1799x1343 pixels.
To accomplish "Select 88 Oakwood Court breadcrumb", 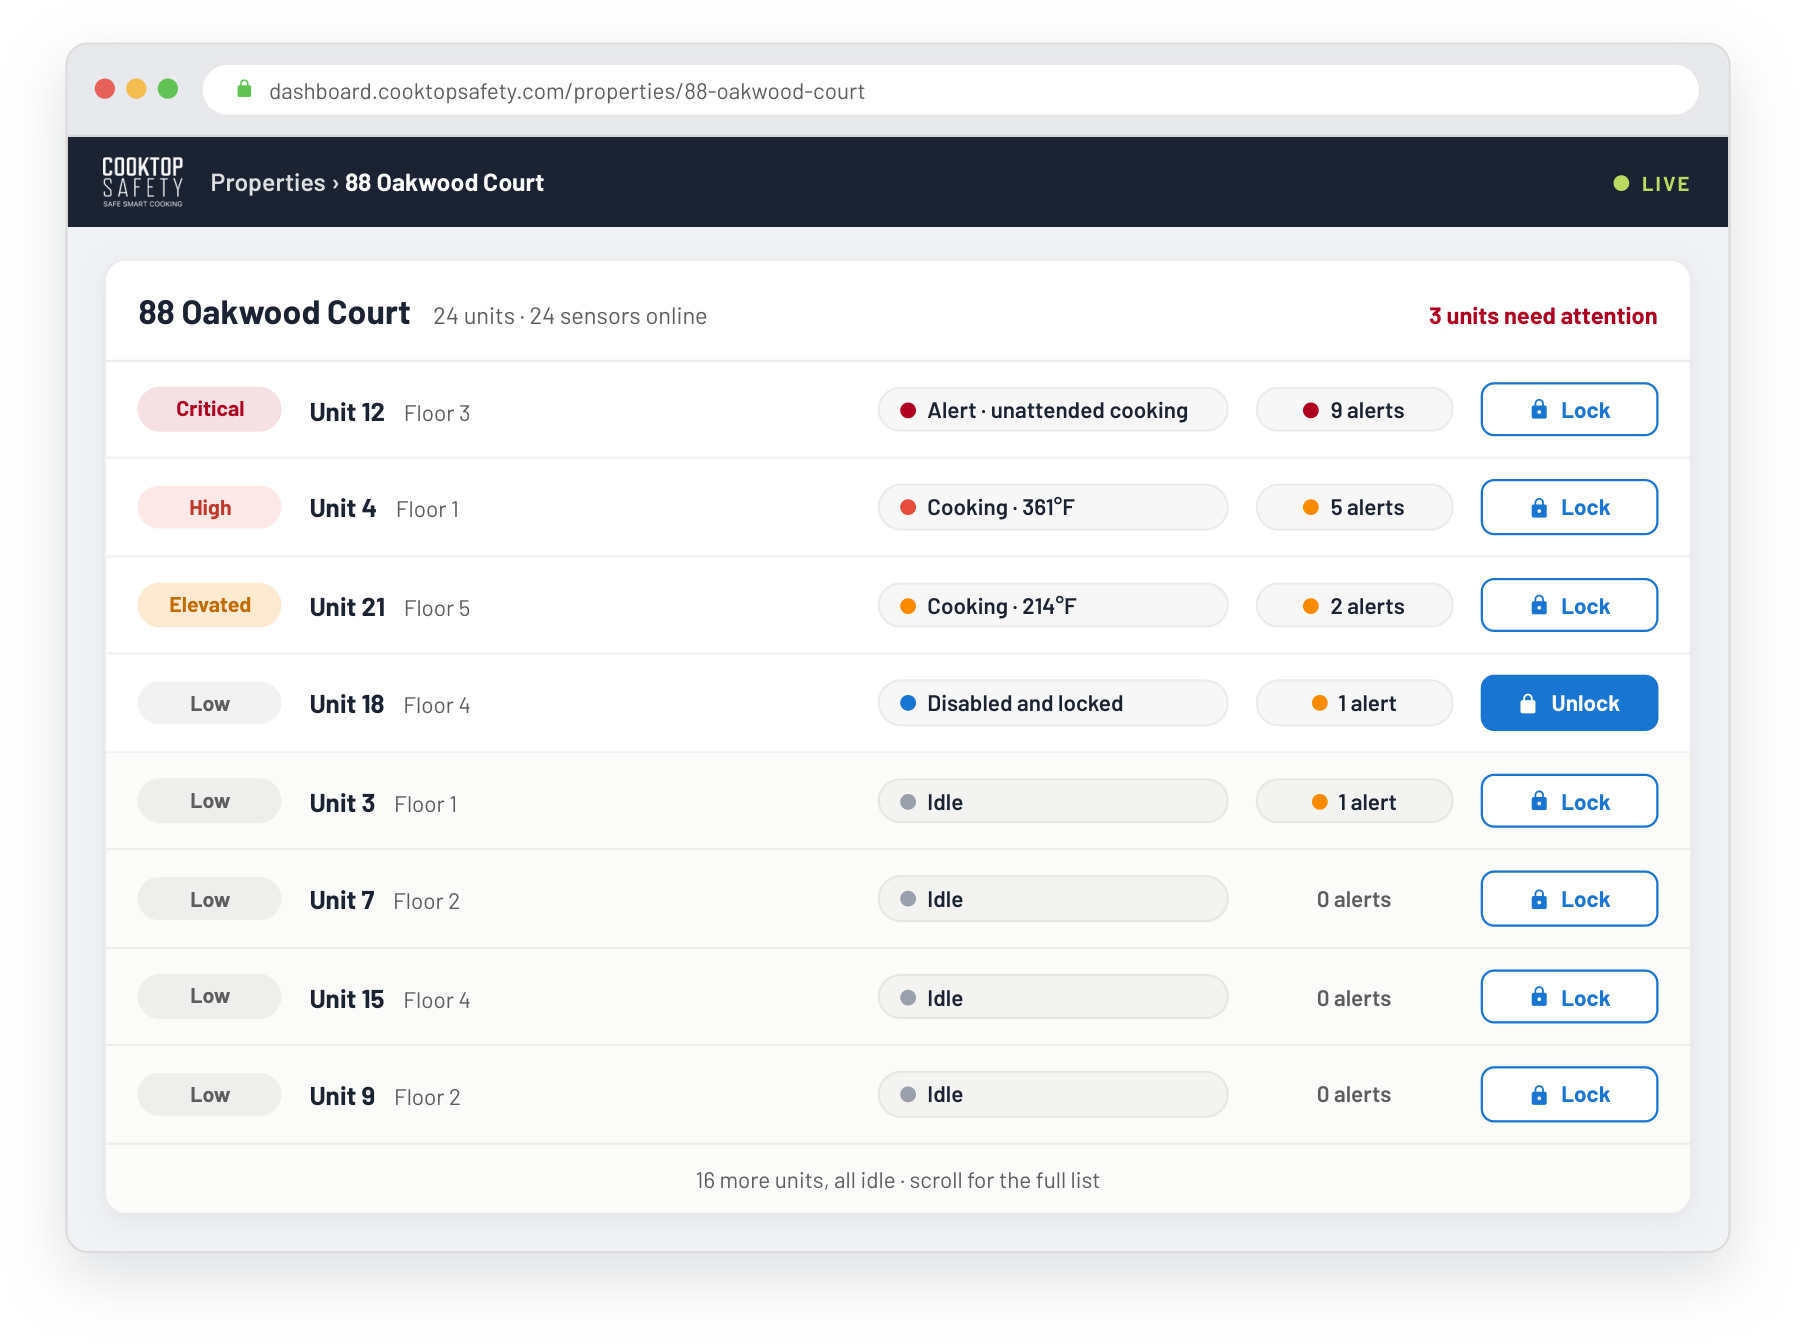I will [x=444, y=183].
